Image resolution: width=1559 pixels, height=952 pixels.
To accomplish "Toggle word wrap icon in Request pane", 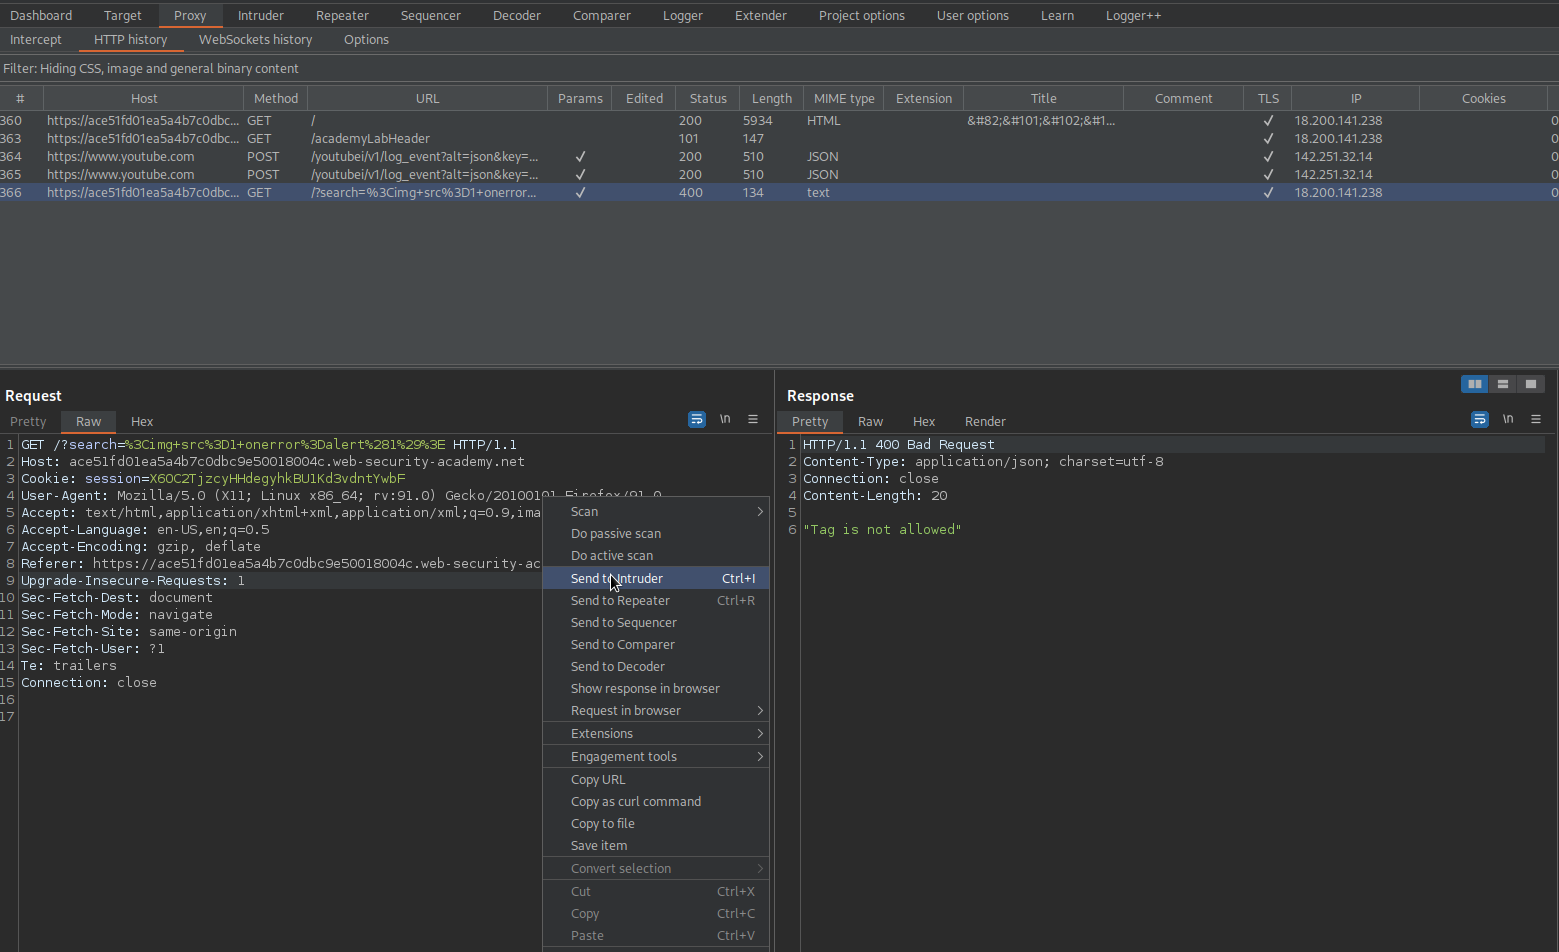I will (697, 419).
